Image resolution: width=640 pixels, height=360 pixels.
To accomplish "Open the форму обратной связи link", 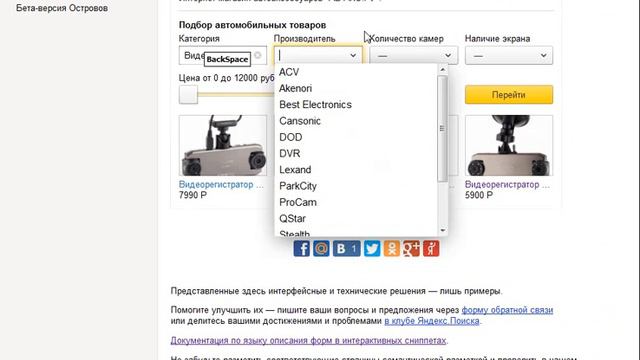I will point(507,310).
